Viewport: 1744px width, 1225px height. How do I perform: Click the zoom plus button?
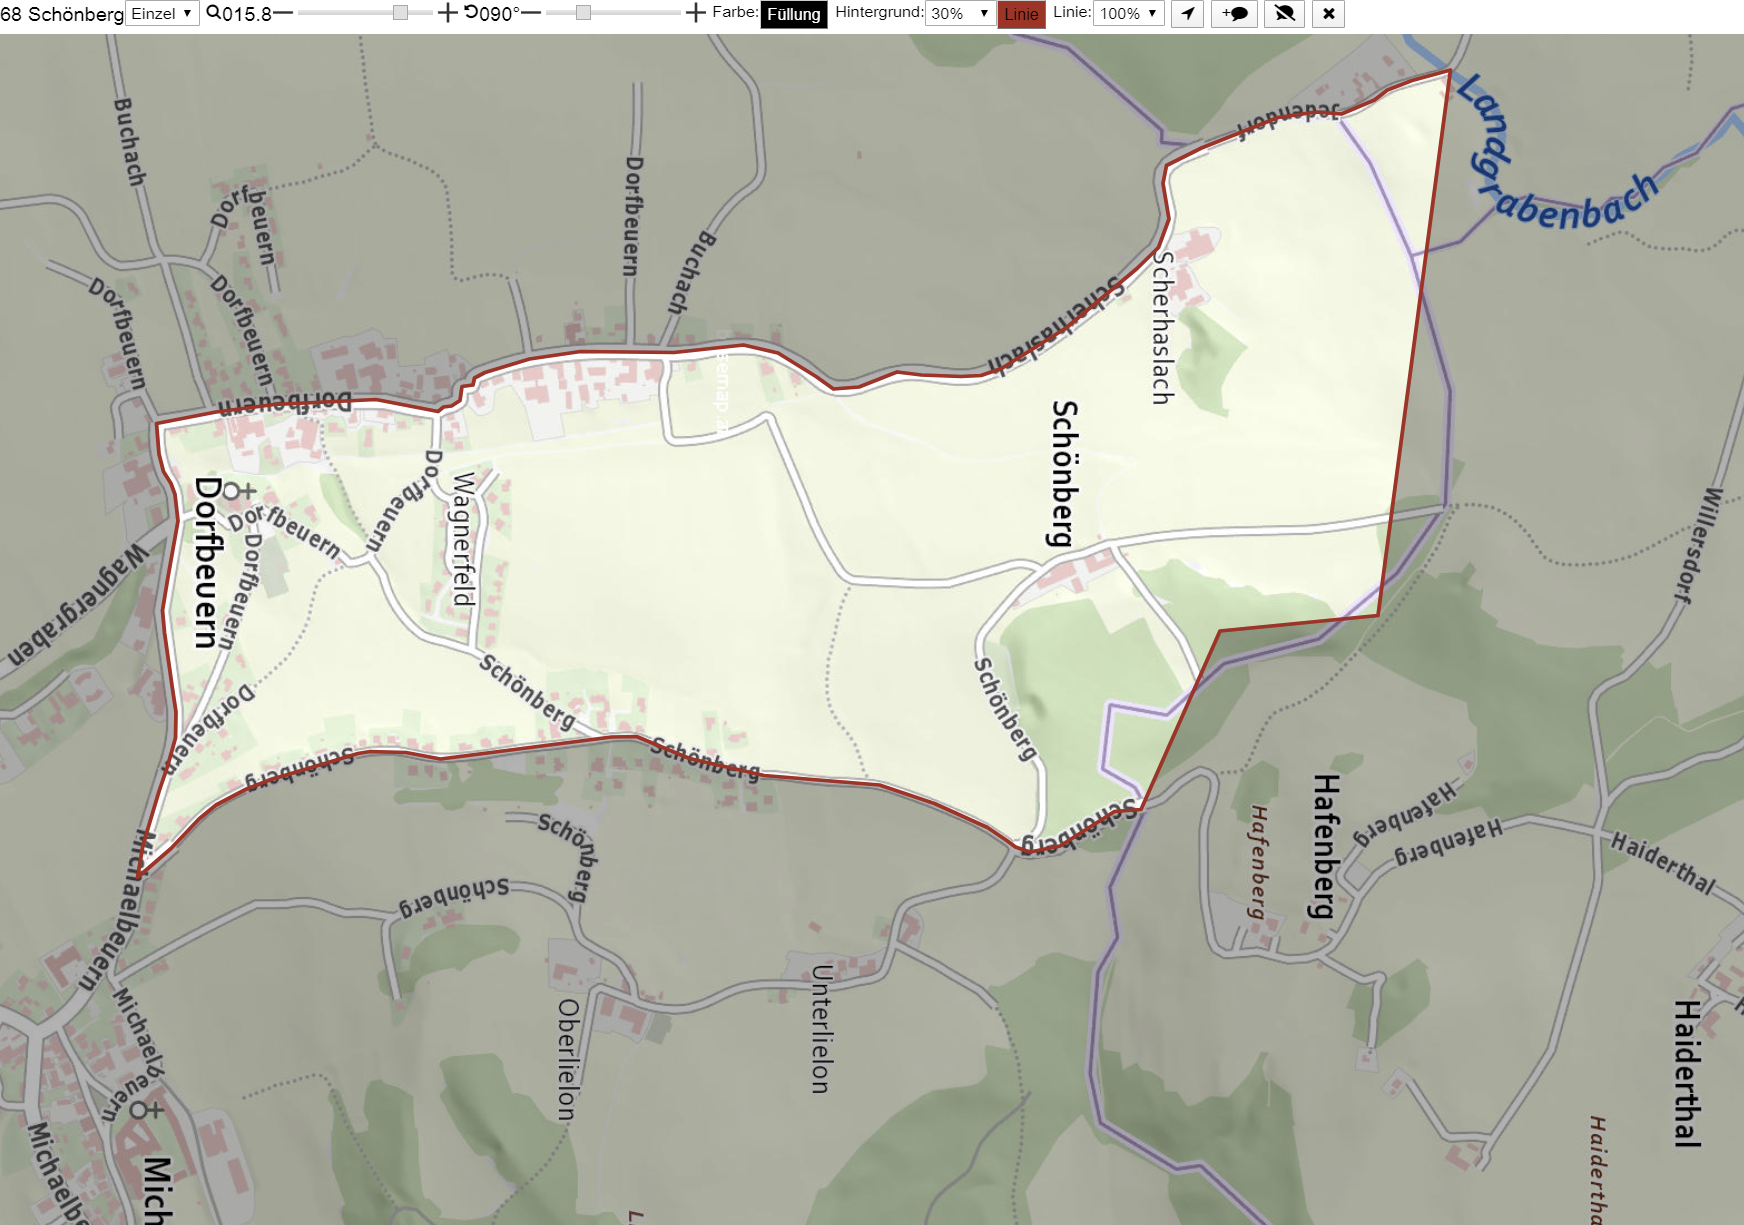pyautogui.click(x=447, y=13)
